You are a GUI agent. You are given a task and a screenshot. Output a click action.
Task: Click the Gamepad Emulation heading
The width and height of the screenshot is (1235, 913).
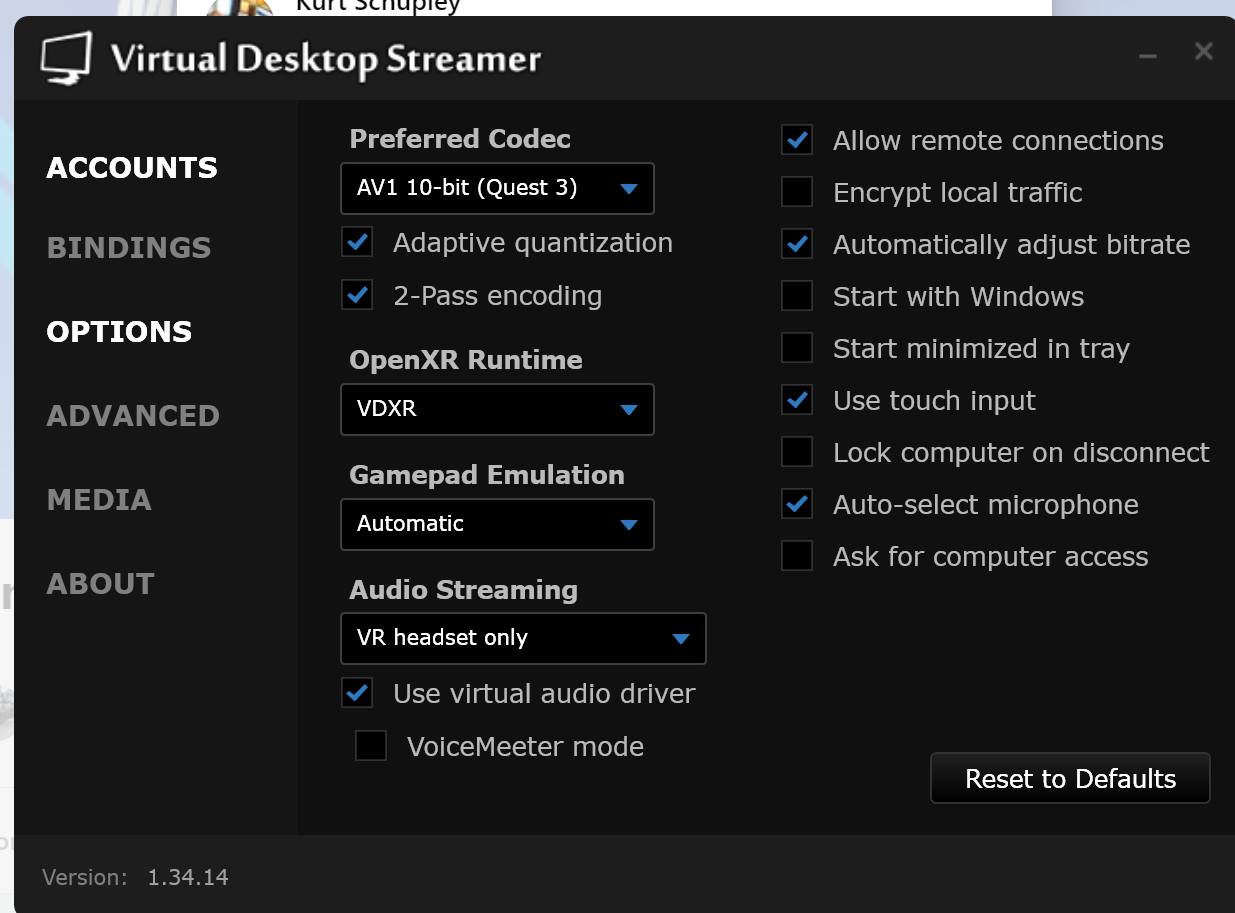pyautogui.click(x=487, y=475)
